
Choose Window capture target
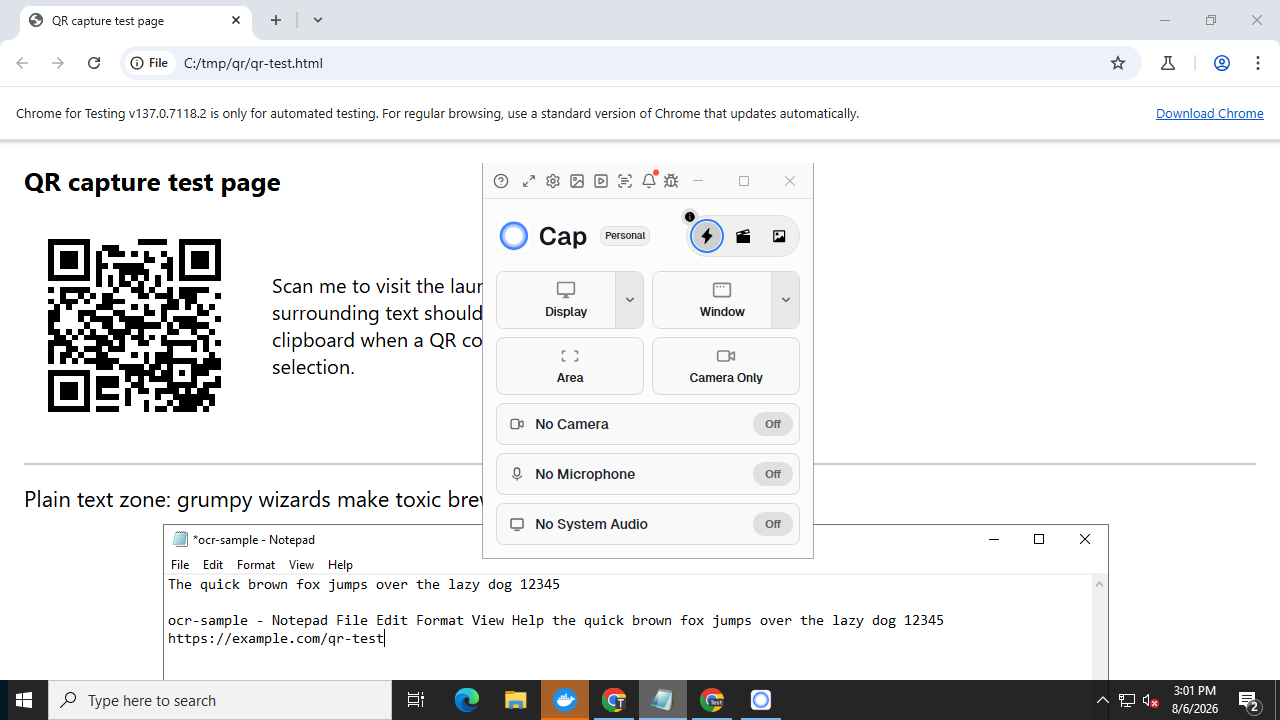tap(712, 300)
